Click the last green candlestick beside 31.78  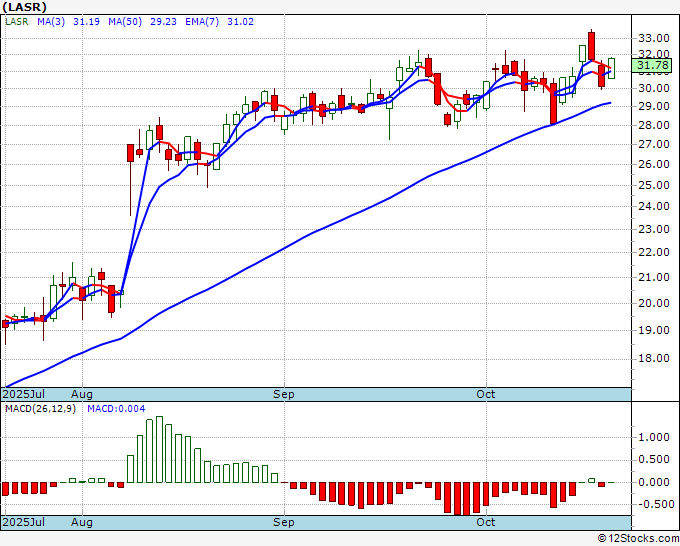611,68
